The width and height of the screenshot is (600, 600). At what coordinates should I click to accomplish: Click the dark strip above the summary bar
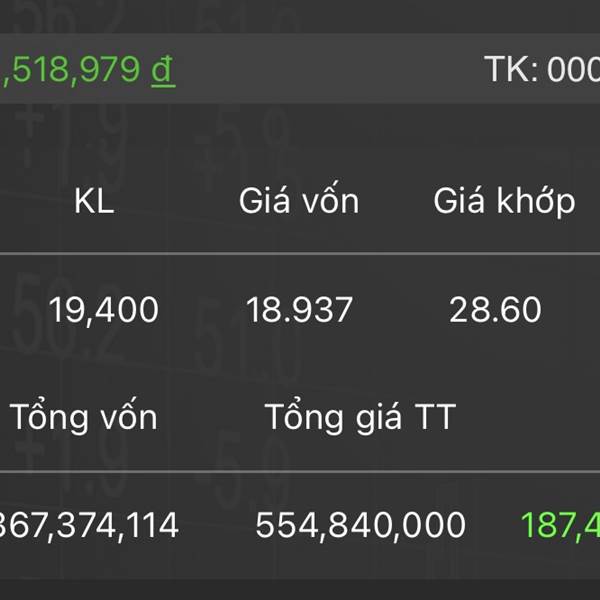coord(300,16)
